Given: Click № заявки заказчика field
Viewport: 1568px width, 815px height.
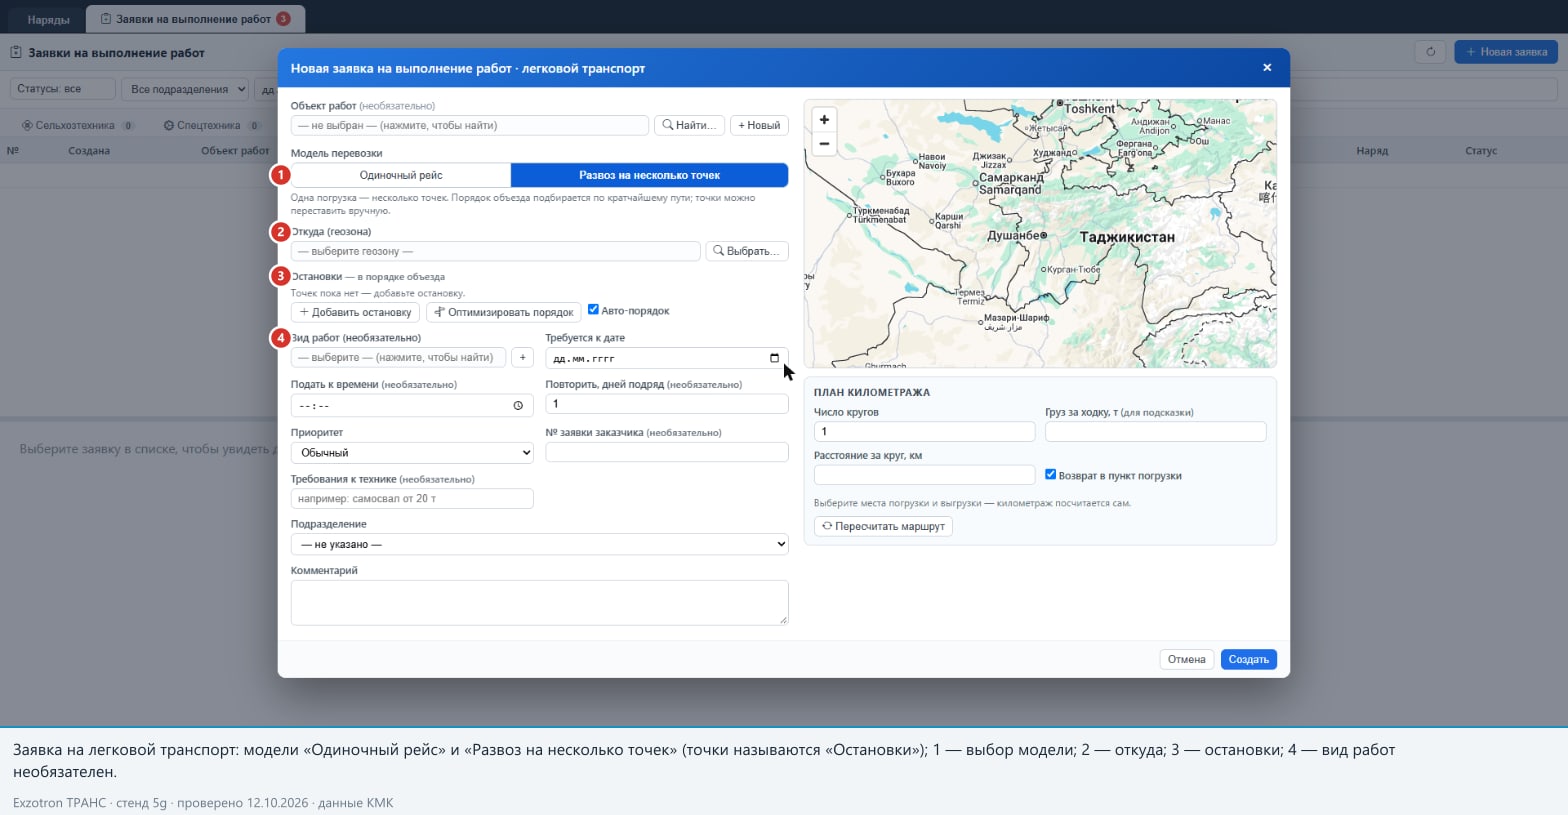Looking at the screenshot, I should tap(667, 452).
